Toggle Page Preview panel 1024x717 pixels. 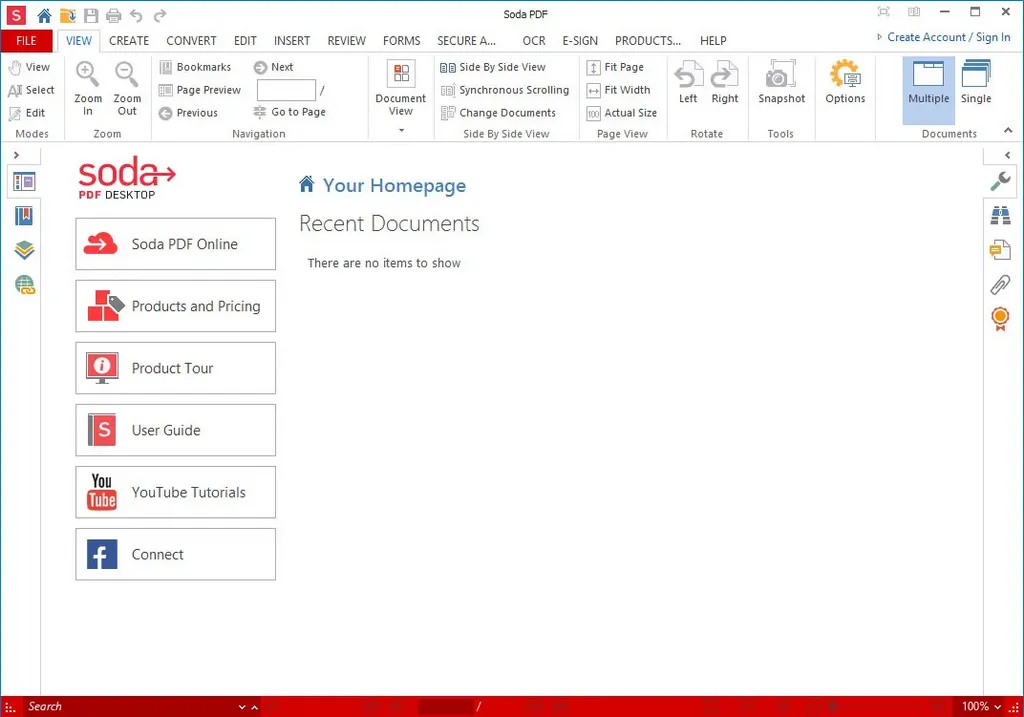(x=200, y=90)
